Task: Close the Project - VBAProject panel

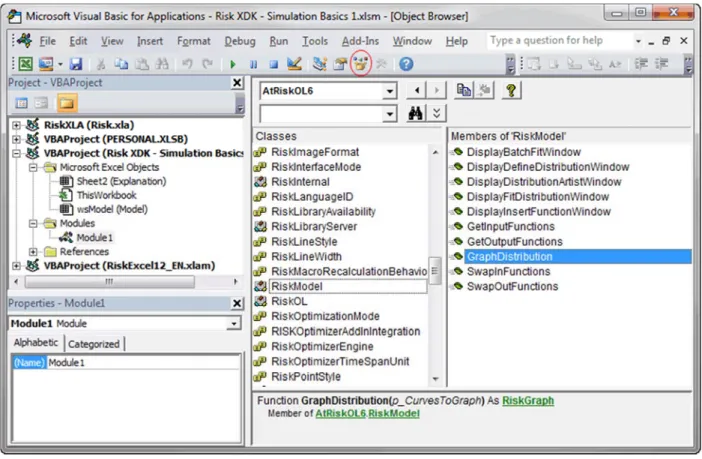Action: pos(237,83)
